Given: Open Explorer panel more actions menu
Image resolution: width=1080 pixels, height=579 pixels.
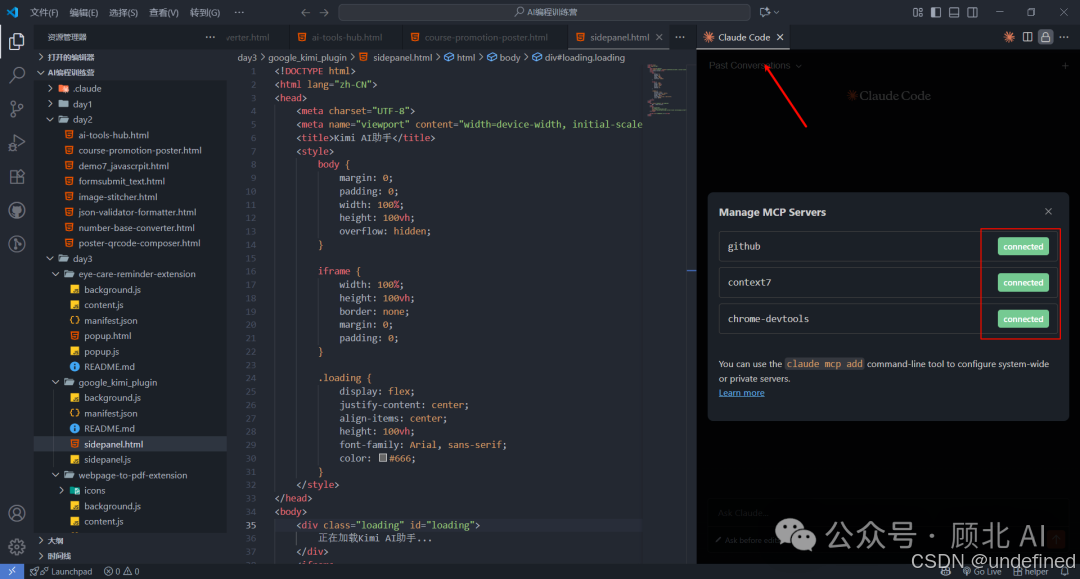Looking at the screenshot, I should point(210,37).
